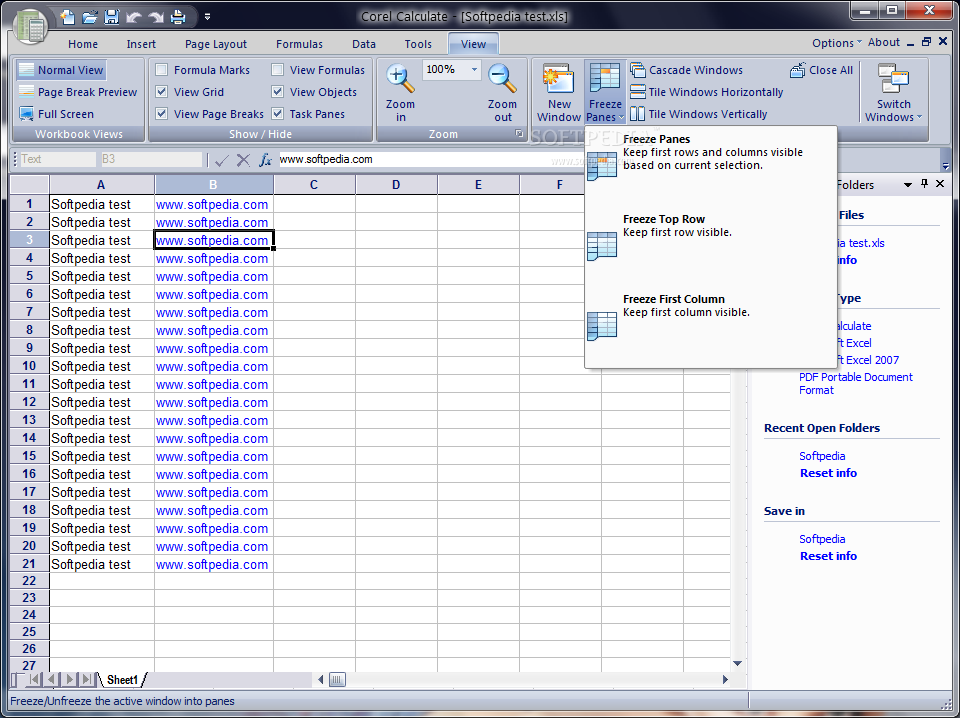Cancel entry with the X icon
This screenshot has width=960, height=718.
point(243,160)
